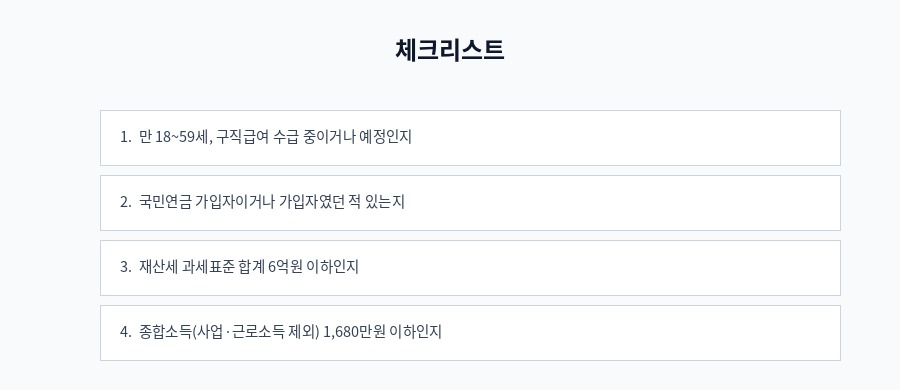
Task: Click the number "3." of third item
Action: pyautogui.click(x=126, y=268)
